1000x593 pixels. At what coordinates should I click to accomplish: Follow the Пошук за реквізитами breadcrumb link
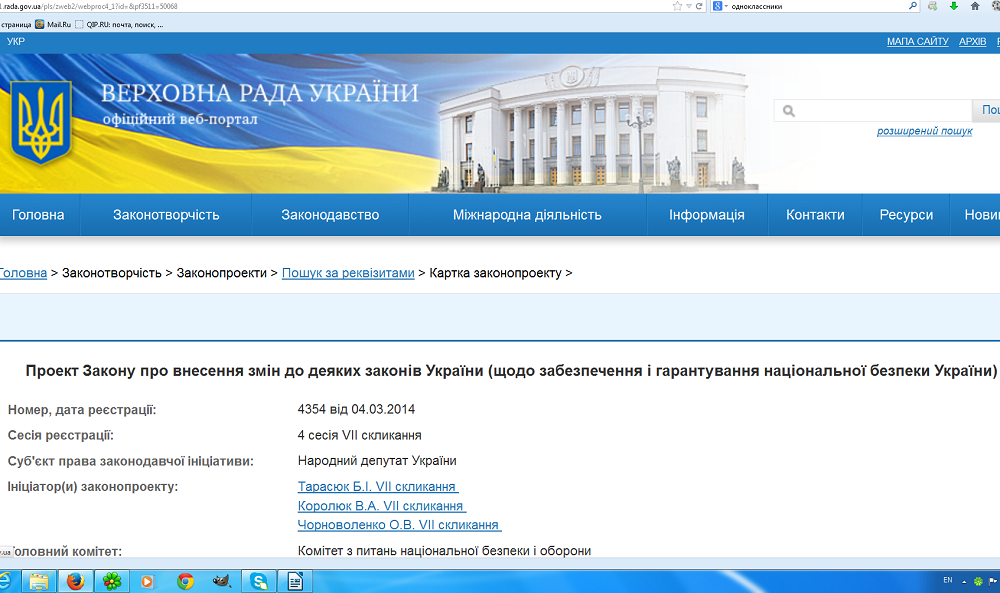(x=348, y=273)
